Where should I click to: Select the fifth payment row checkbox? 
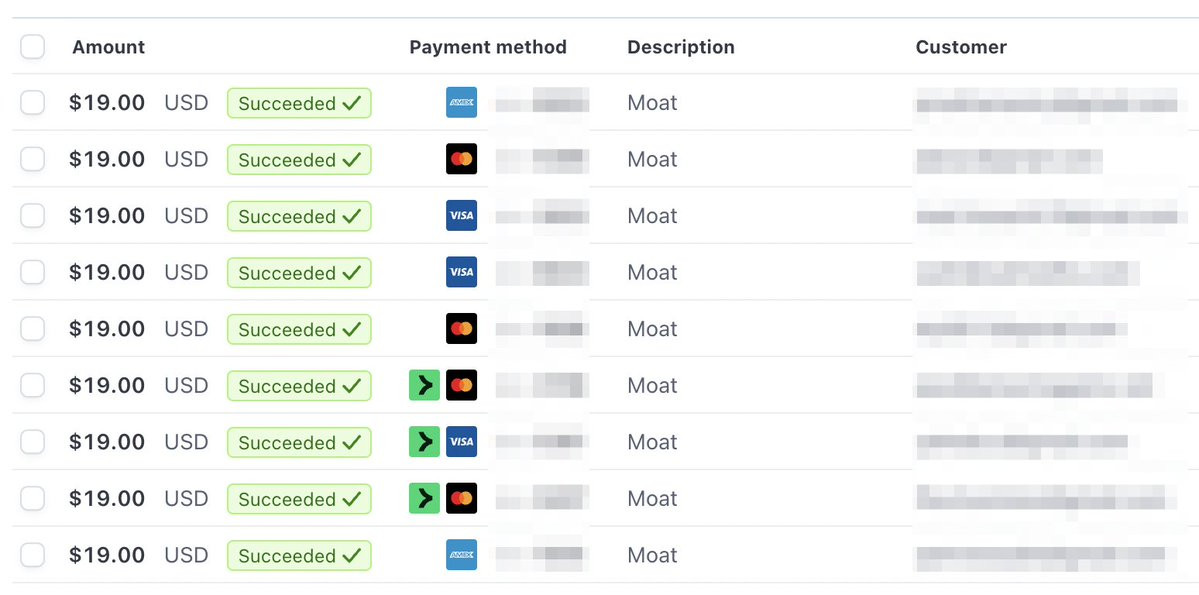click(x=33, y=328)
